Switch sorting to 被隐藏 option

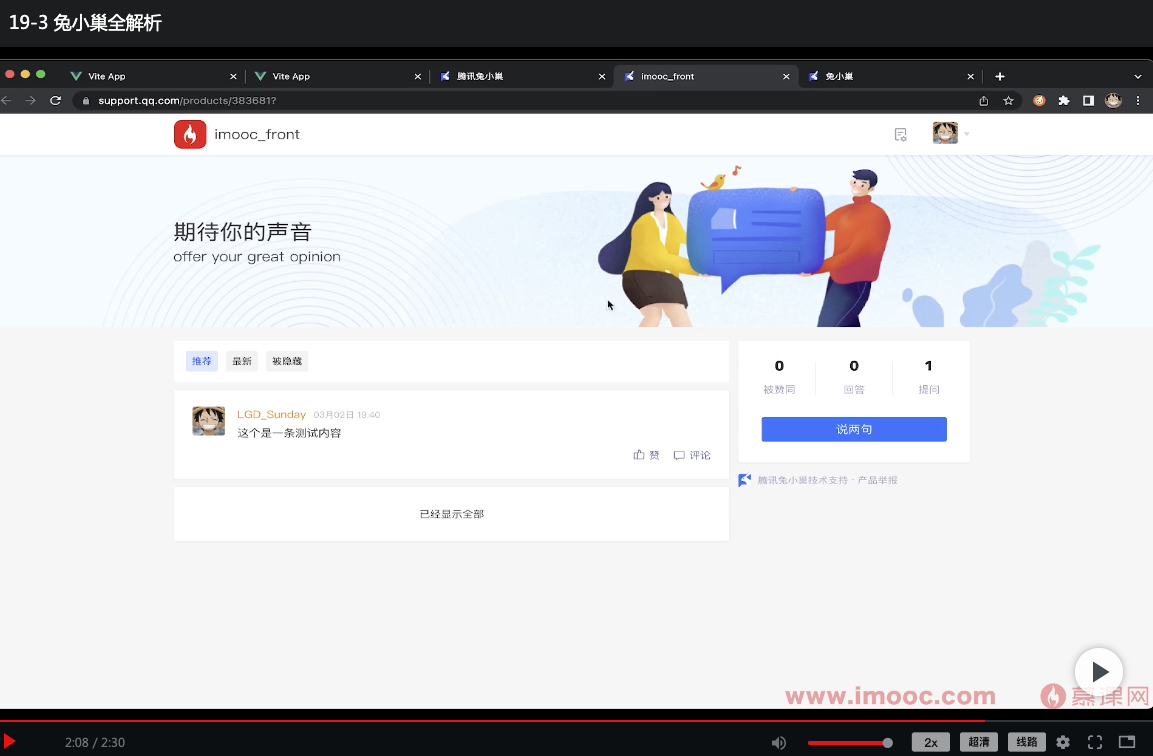coord(286,360)
